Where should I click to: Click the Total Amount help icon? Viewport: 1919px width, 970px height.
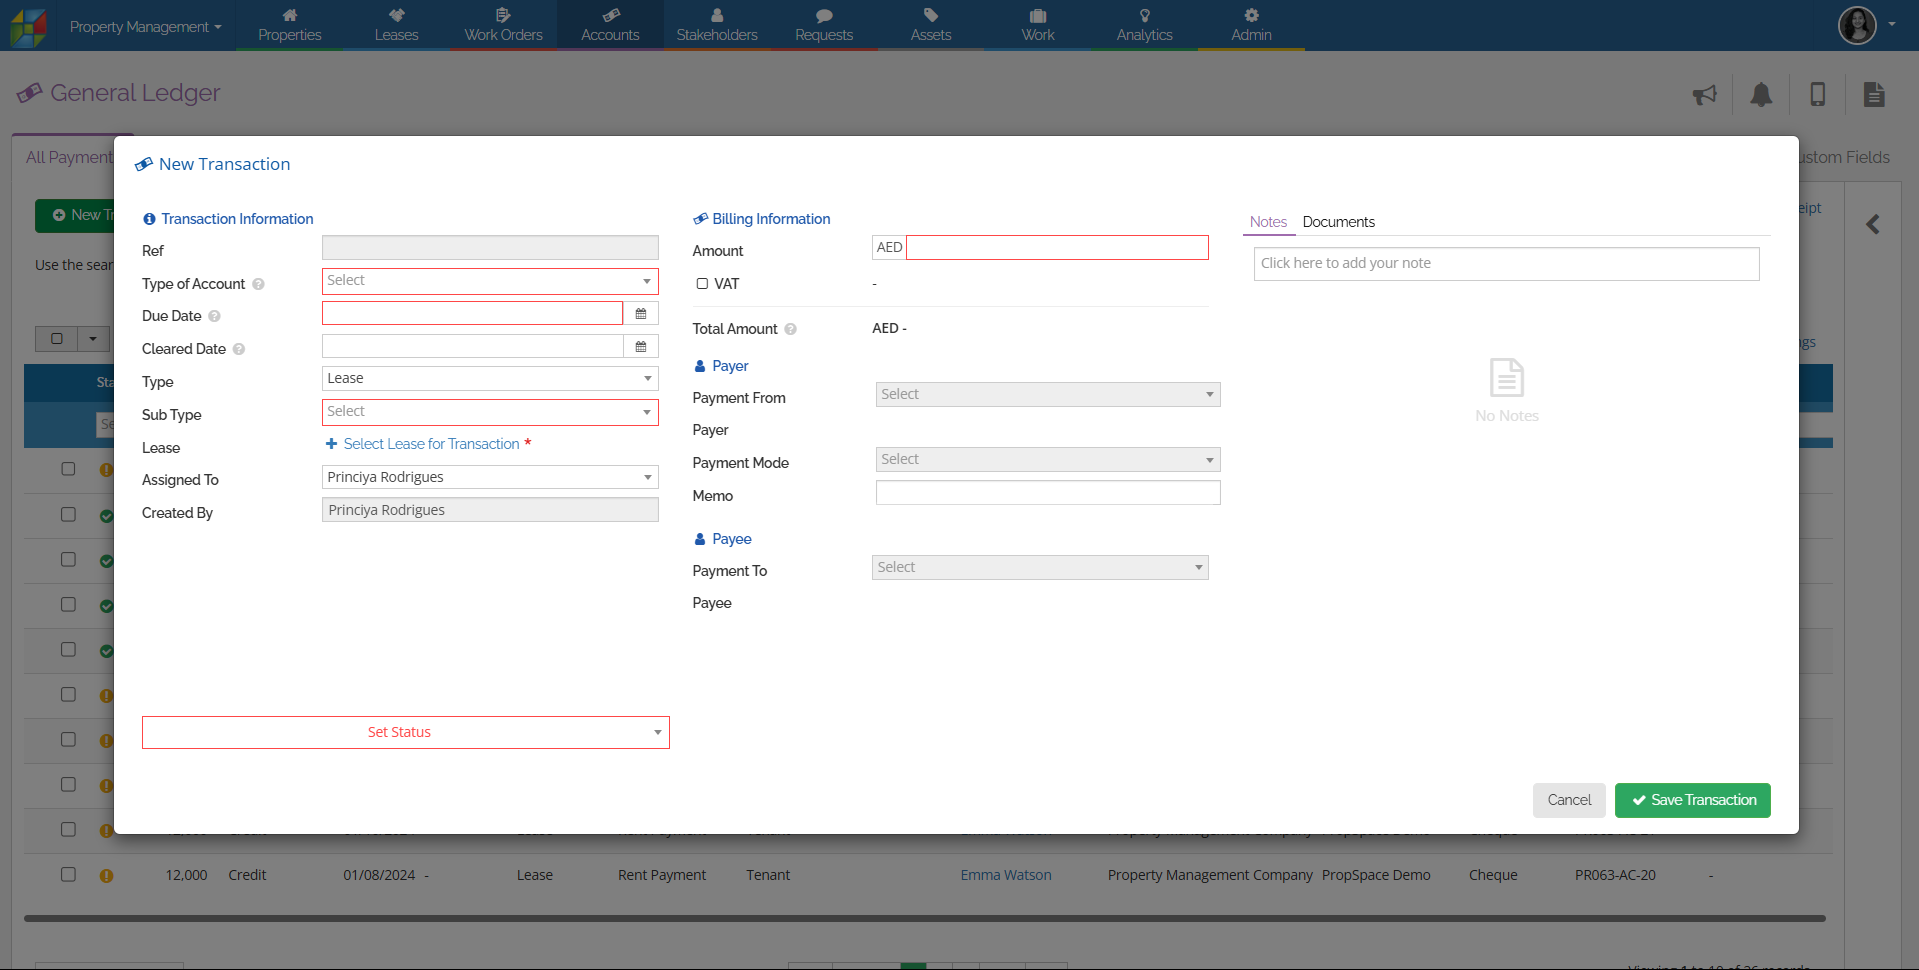pos(790,330)
